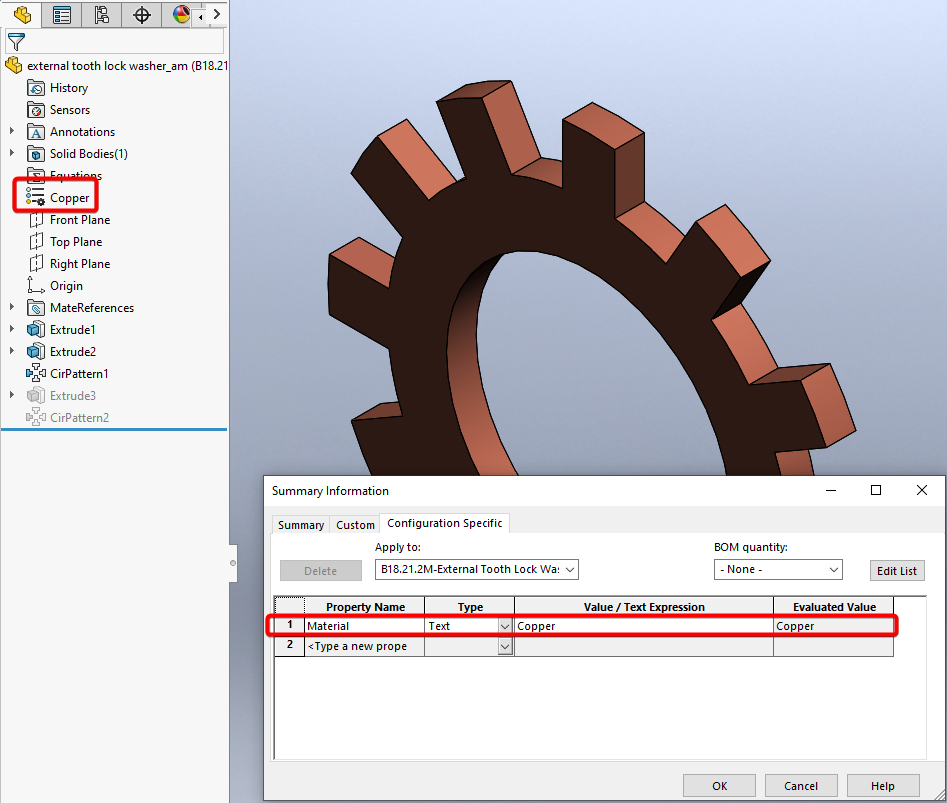Select the suppressed CirPattern2 feature icon
This screenshot has width=947, height=803.
[36, 417]
